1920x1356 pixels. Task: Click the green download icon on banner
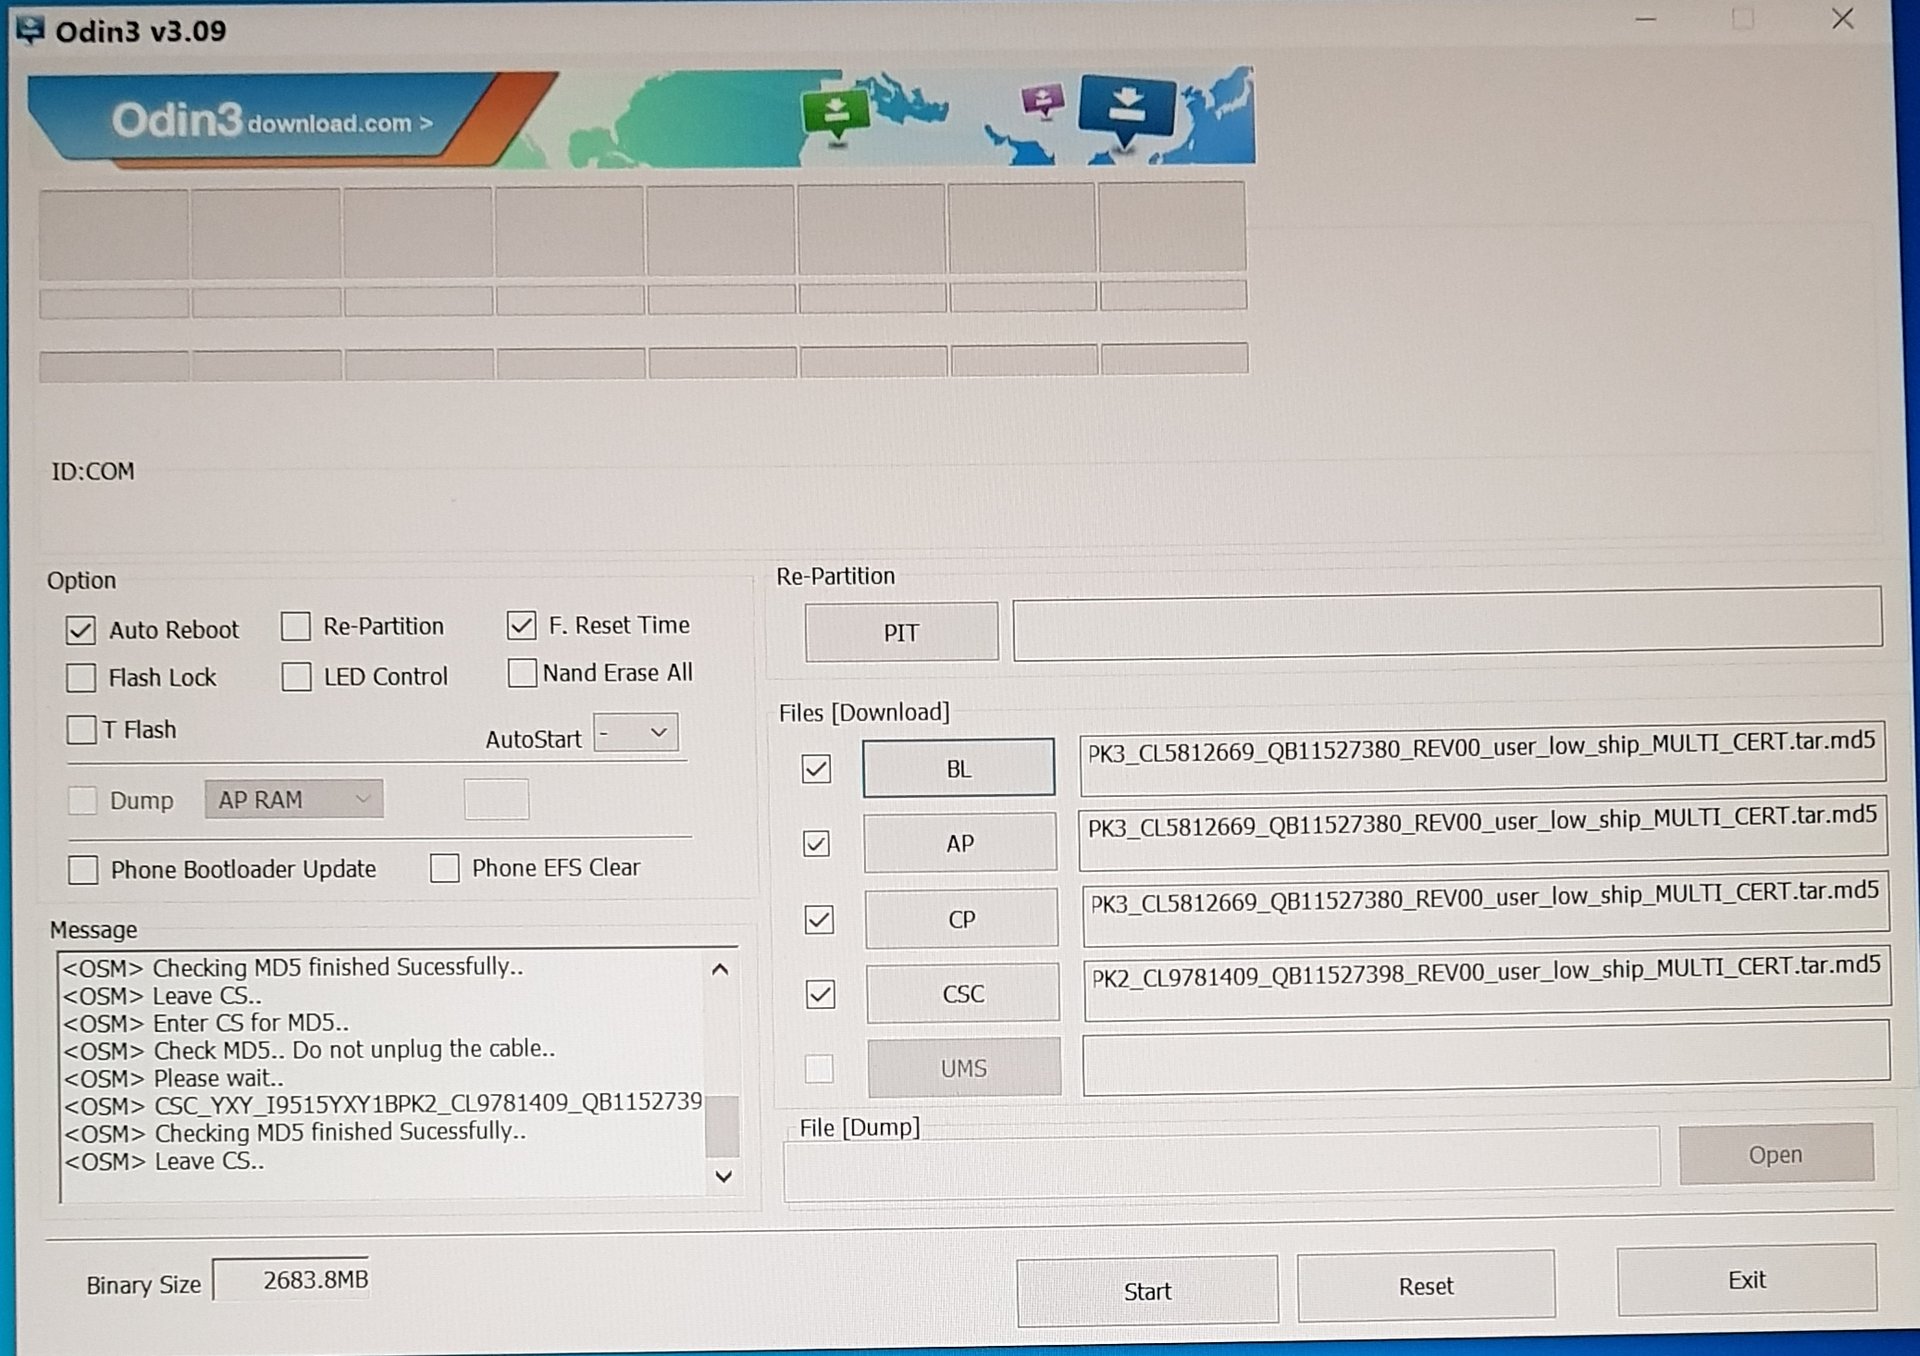(836, 113)
